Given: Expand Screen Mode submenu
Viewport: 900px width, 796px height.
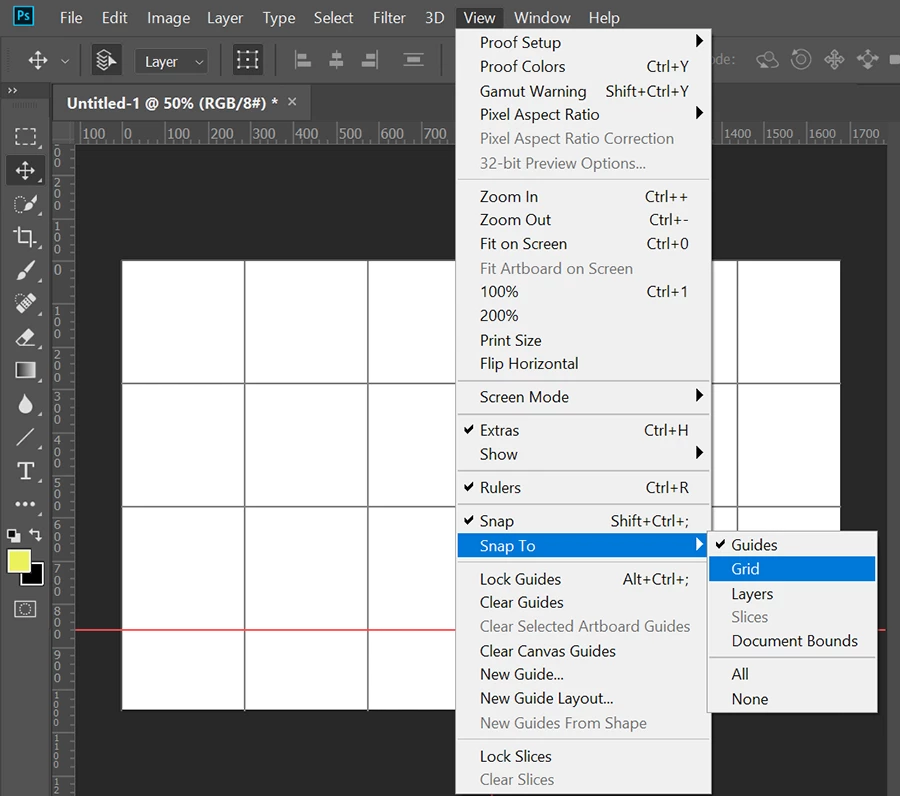Looking at the screenshot, I should click(583, 397).
